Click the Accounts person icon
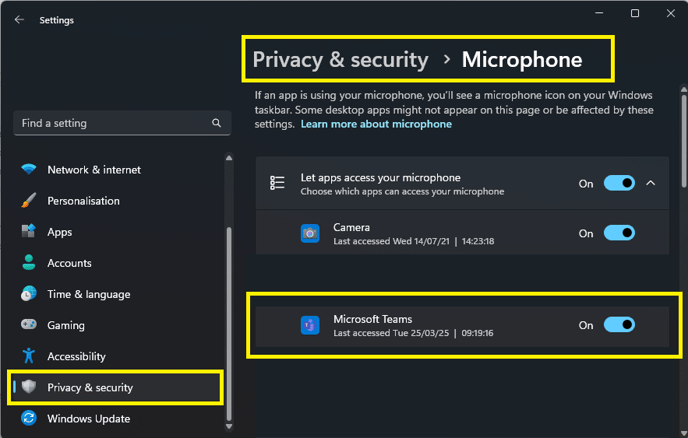688x438 pixels. (x=29, y=262)
